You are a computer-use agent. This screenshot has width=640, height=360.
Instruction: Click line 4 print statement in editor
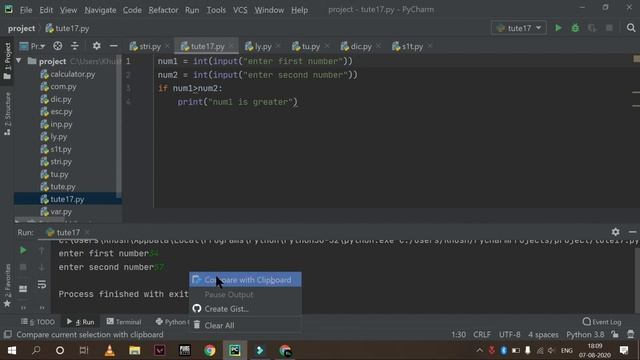click(x=238, y=102)
